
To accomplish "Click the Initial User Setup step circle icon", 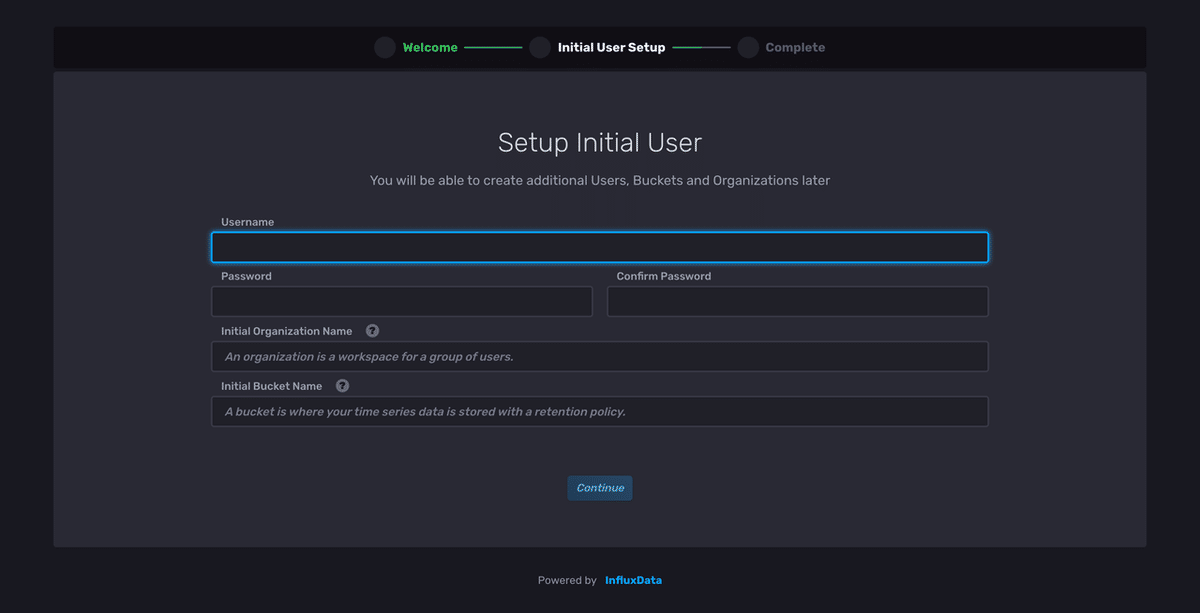I will coord(539,47).
